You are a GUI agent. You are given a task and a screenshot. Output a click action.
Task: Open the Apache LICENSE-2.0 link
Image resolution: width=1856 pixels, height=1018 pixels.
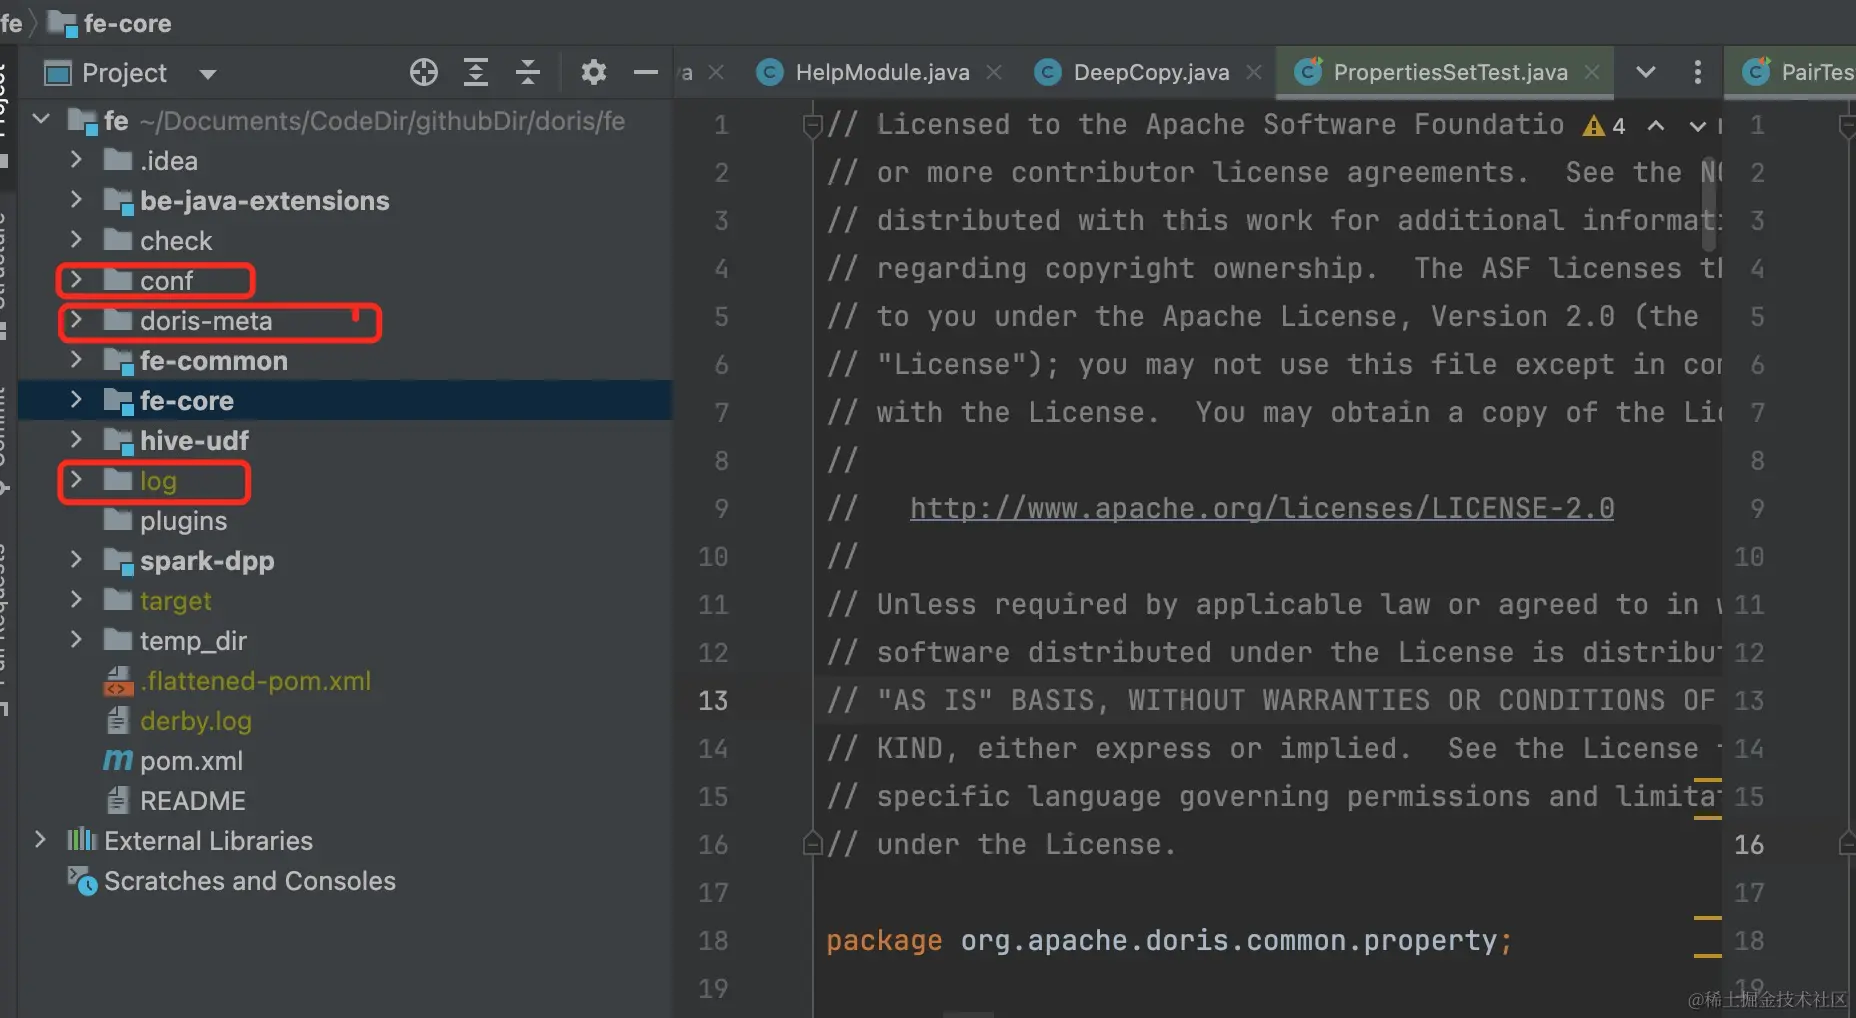1261,508
